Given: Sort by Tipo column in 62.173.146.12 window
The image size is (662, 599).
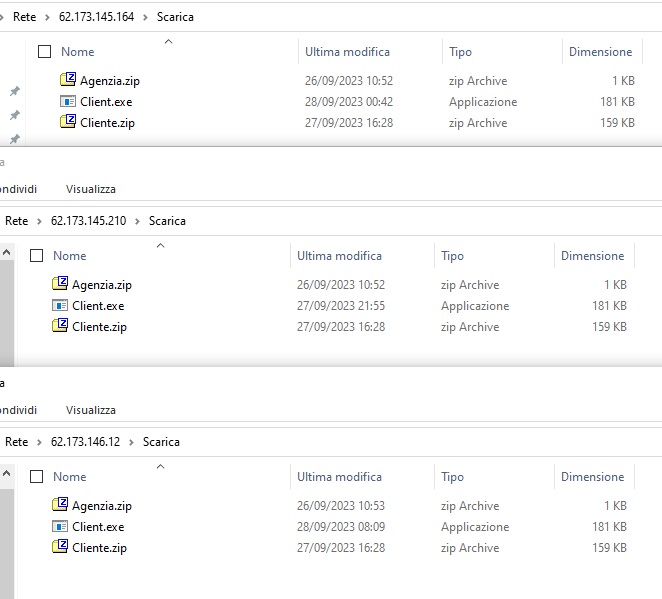Looking at the screenshot, I should (452, 477).
